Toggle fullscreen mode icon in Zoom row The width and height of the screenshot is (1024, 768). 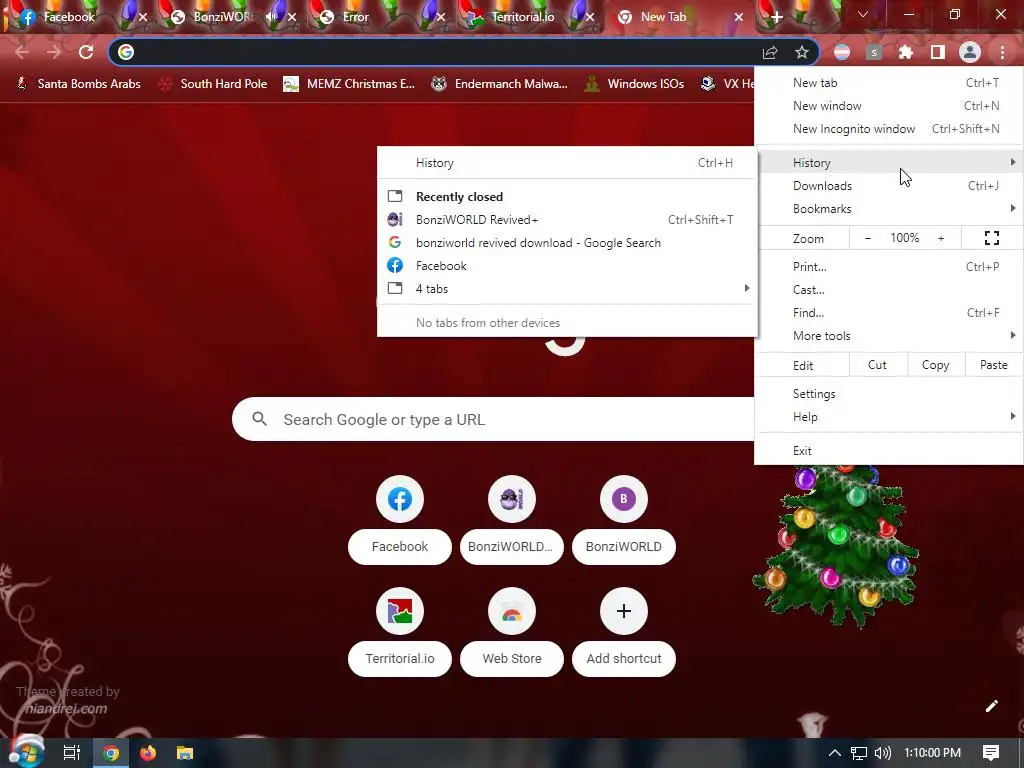[x=991, y=238]
